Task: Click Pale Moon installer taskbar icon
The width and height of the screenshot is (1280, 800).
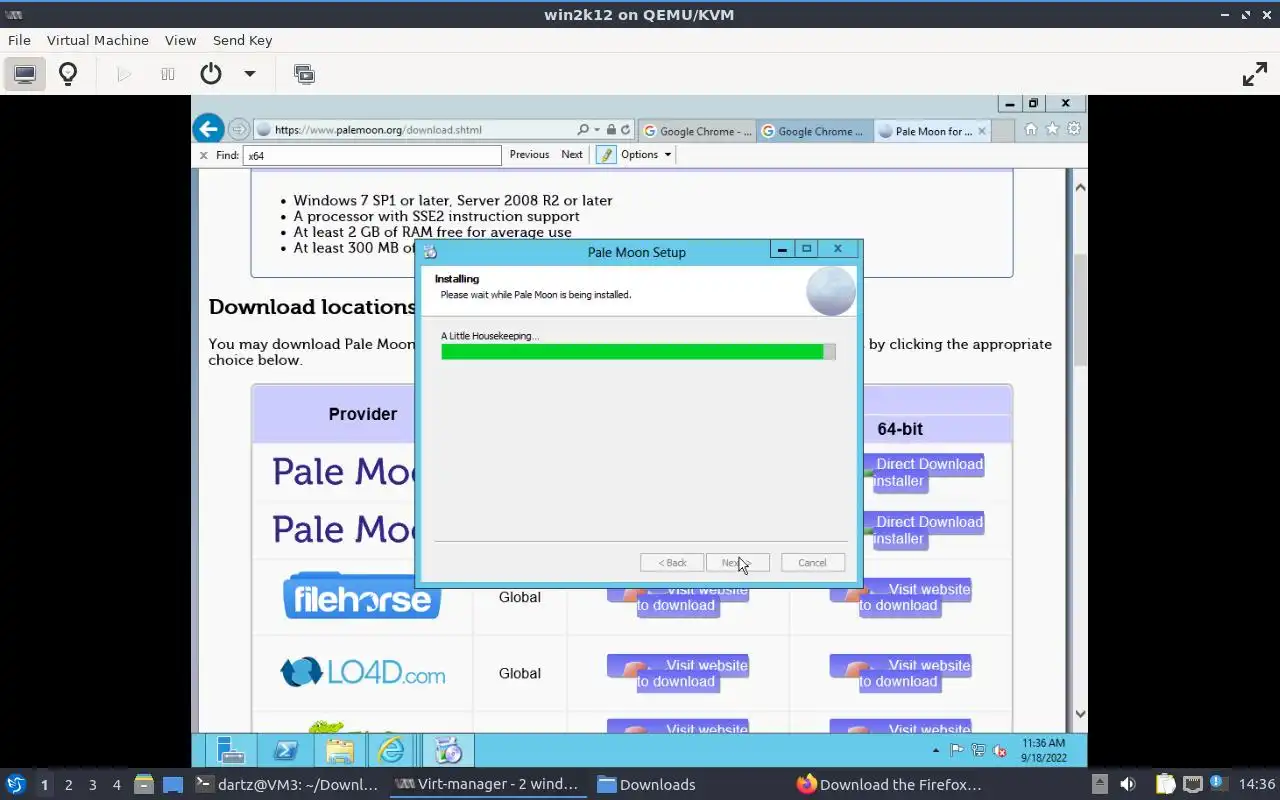Action: click(448, 750)
